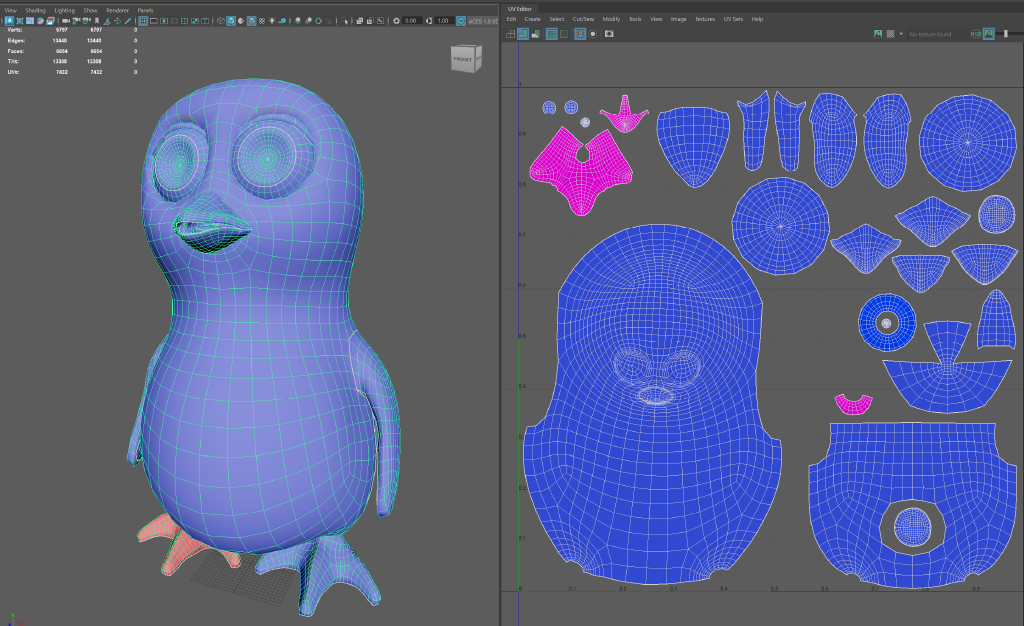Open the viewport Renderer menu
1024x626 pixels.
[x=118, y=10]
